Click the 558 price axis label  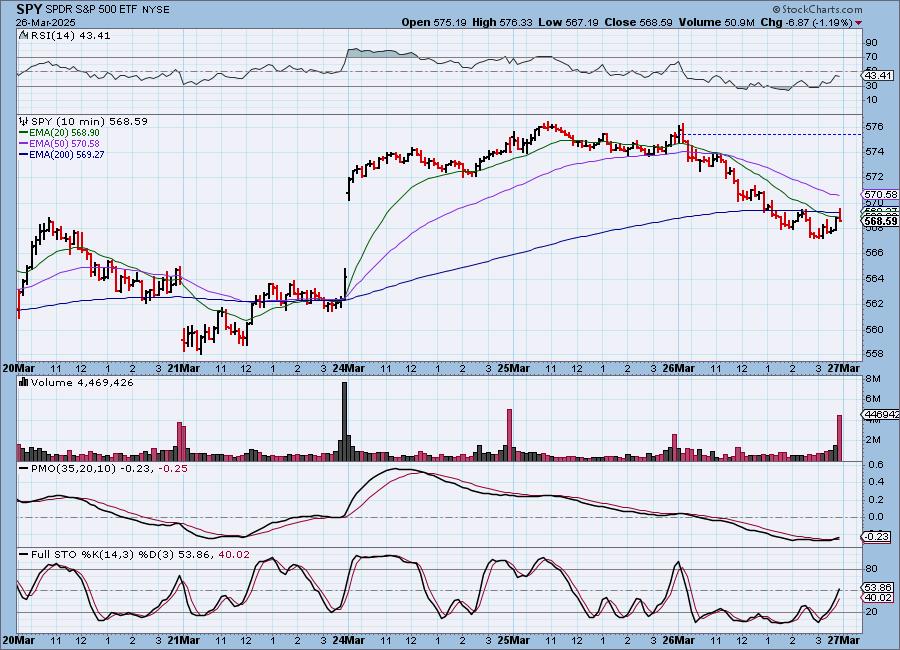pos(875,354)
